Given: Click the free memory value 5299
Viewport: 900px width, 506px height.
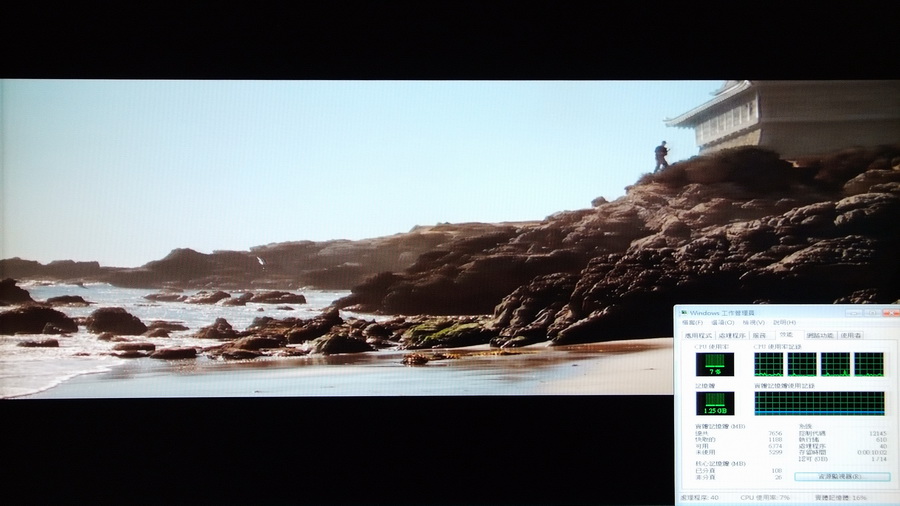Looking at the screenshot, I should point(775,453).
